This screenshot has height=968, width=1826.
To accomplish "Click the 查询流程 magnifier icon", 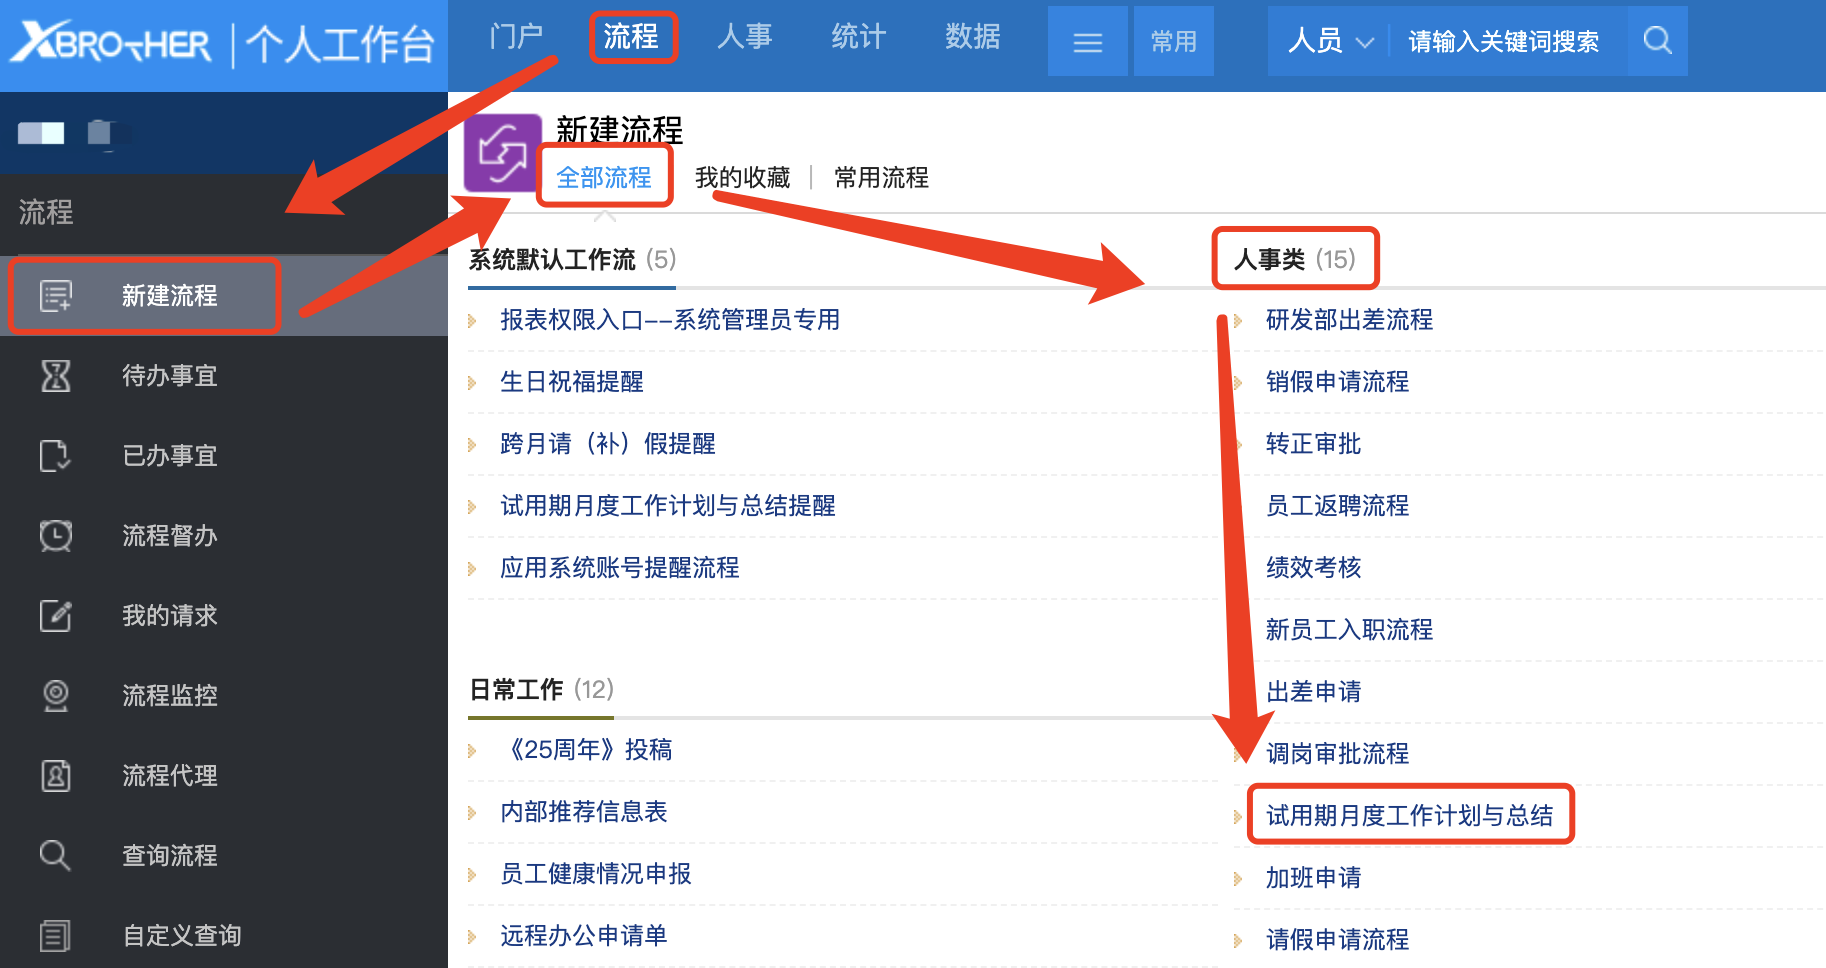I will (56, 856).
